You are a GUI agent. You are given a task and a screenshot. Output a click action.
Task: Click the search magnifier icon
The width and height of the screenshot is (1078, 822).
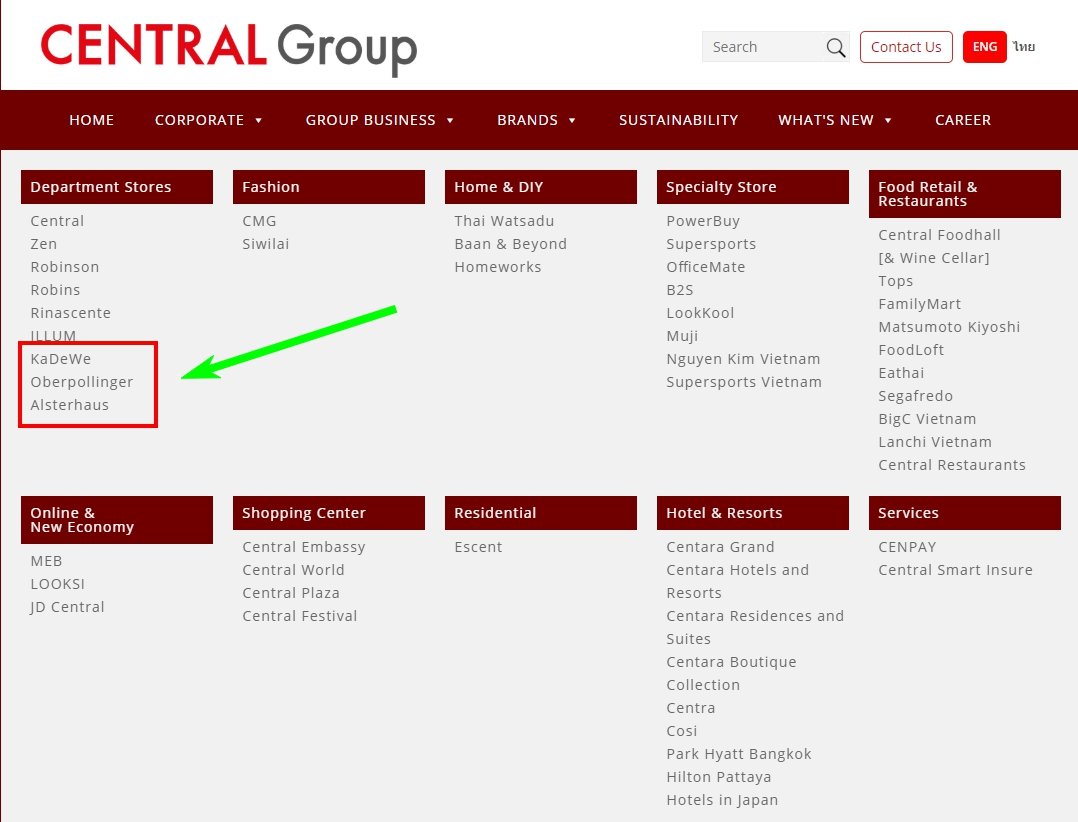click(835, 47)
